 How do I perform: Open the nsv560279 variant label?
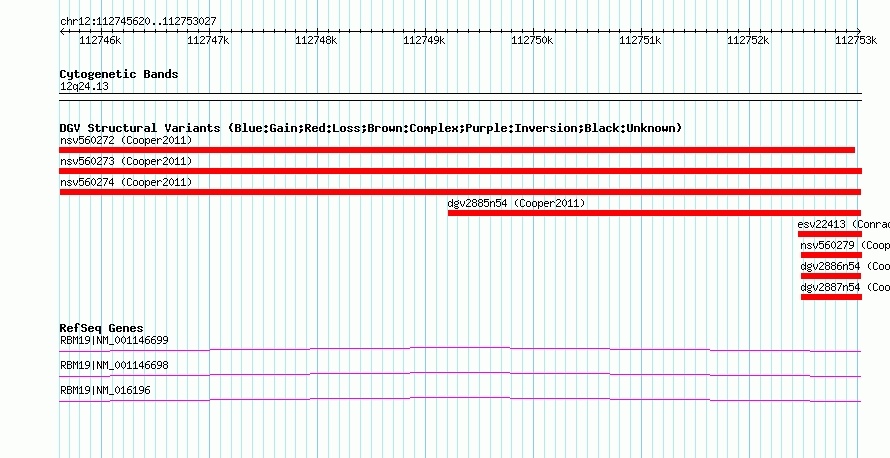point(845,245)
